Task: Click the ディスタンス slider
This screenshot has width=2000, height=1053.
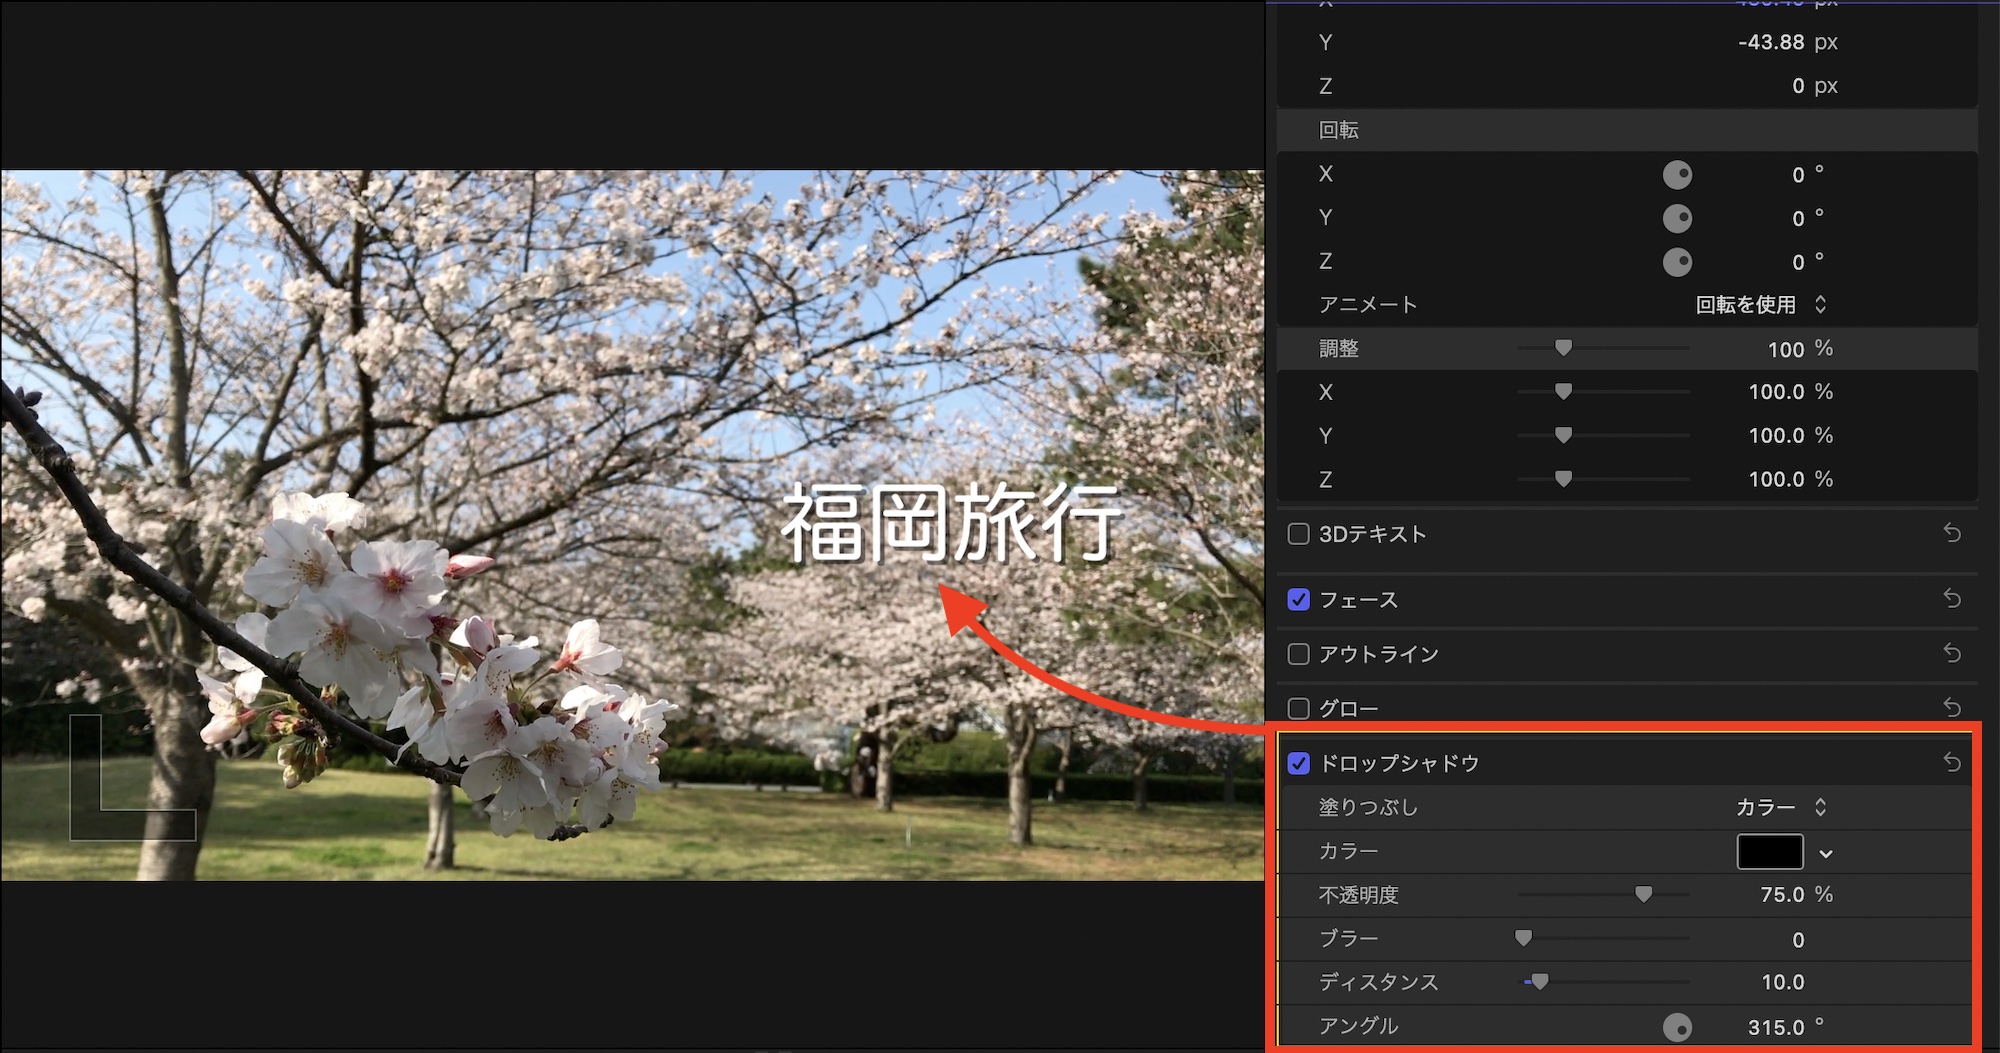Action: point(1603,982)
